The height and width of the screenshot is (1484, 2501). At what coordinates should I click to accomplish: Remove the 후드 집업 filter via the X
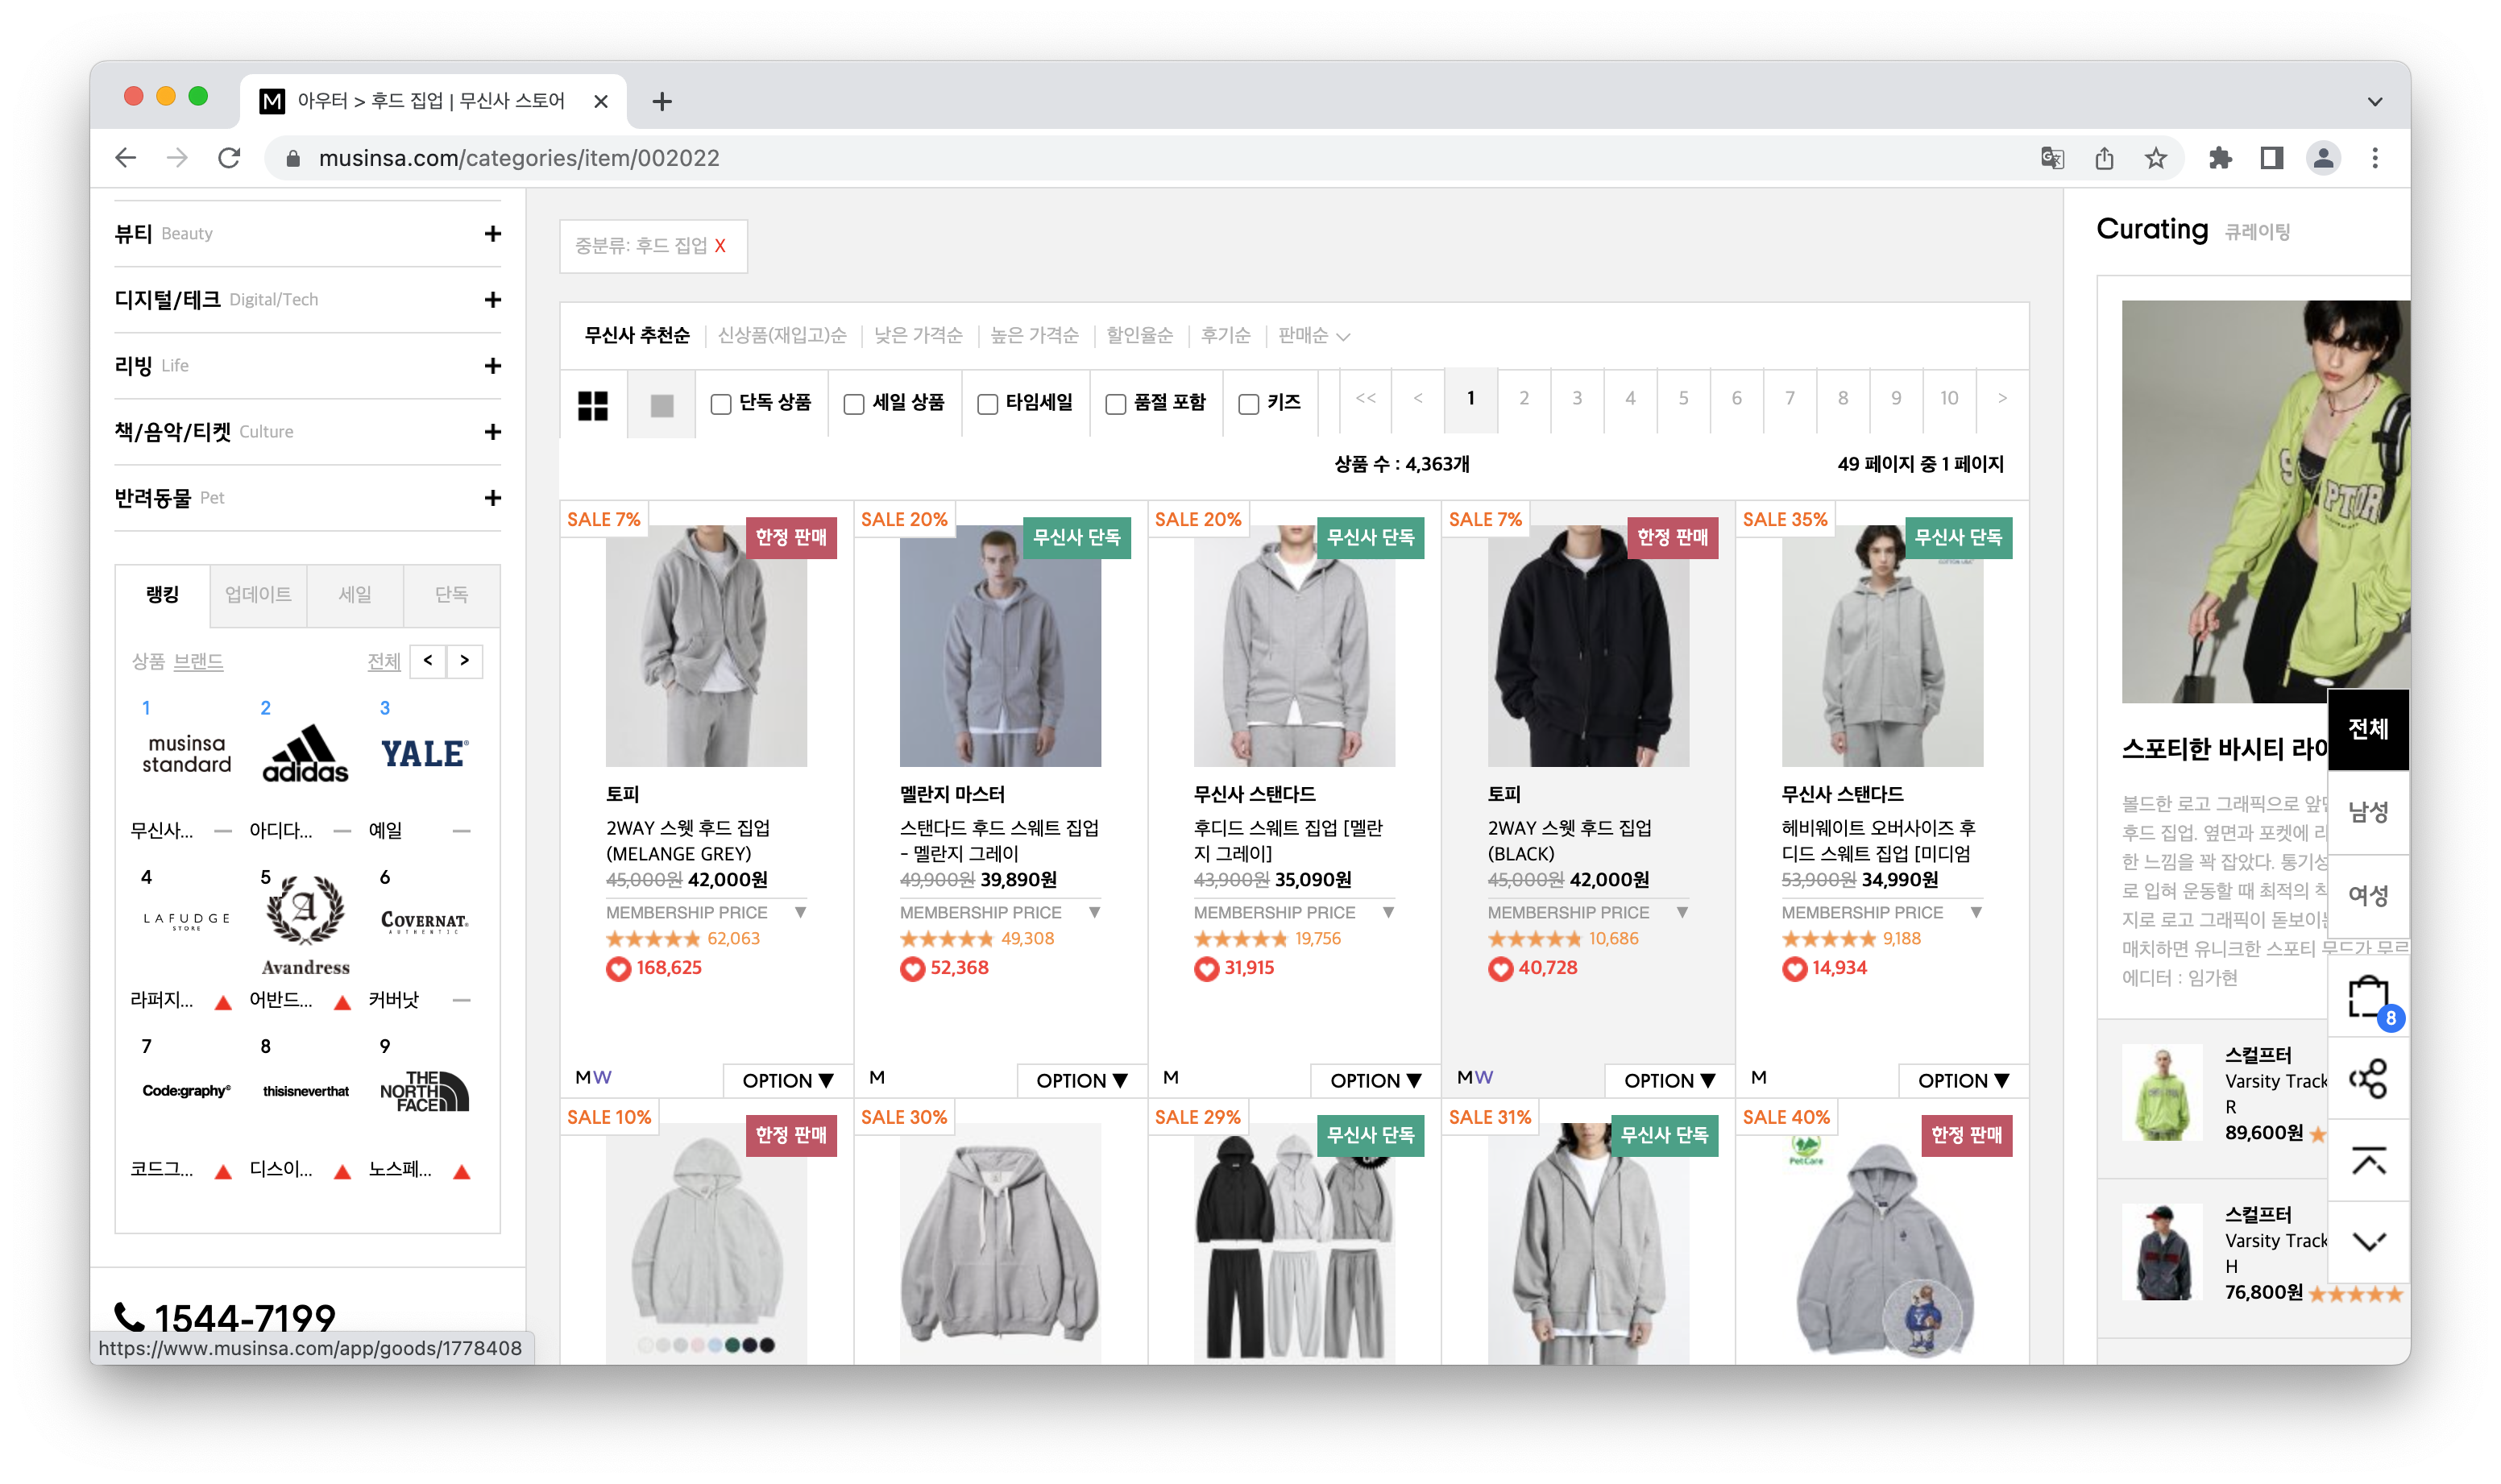pos(720,247)
